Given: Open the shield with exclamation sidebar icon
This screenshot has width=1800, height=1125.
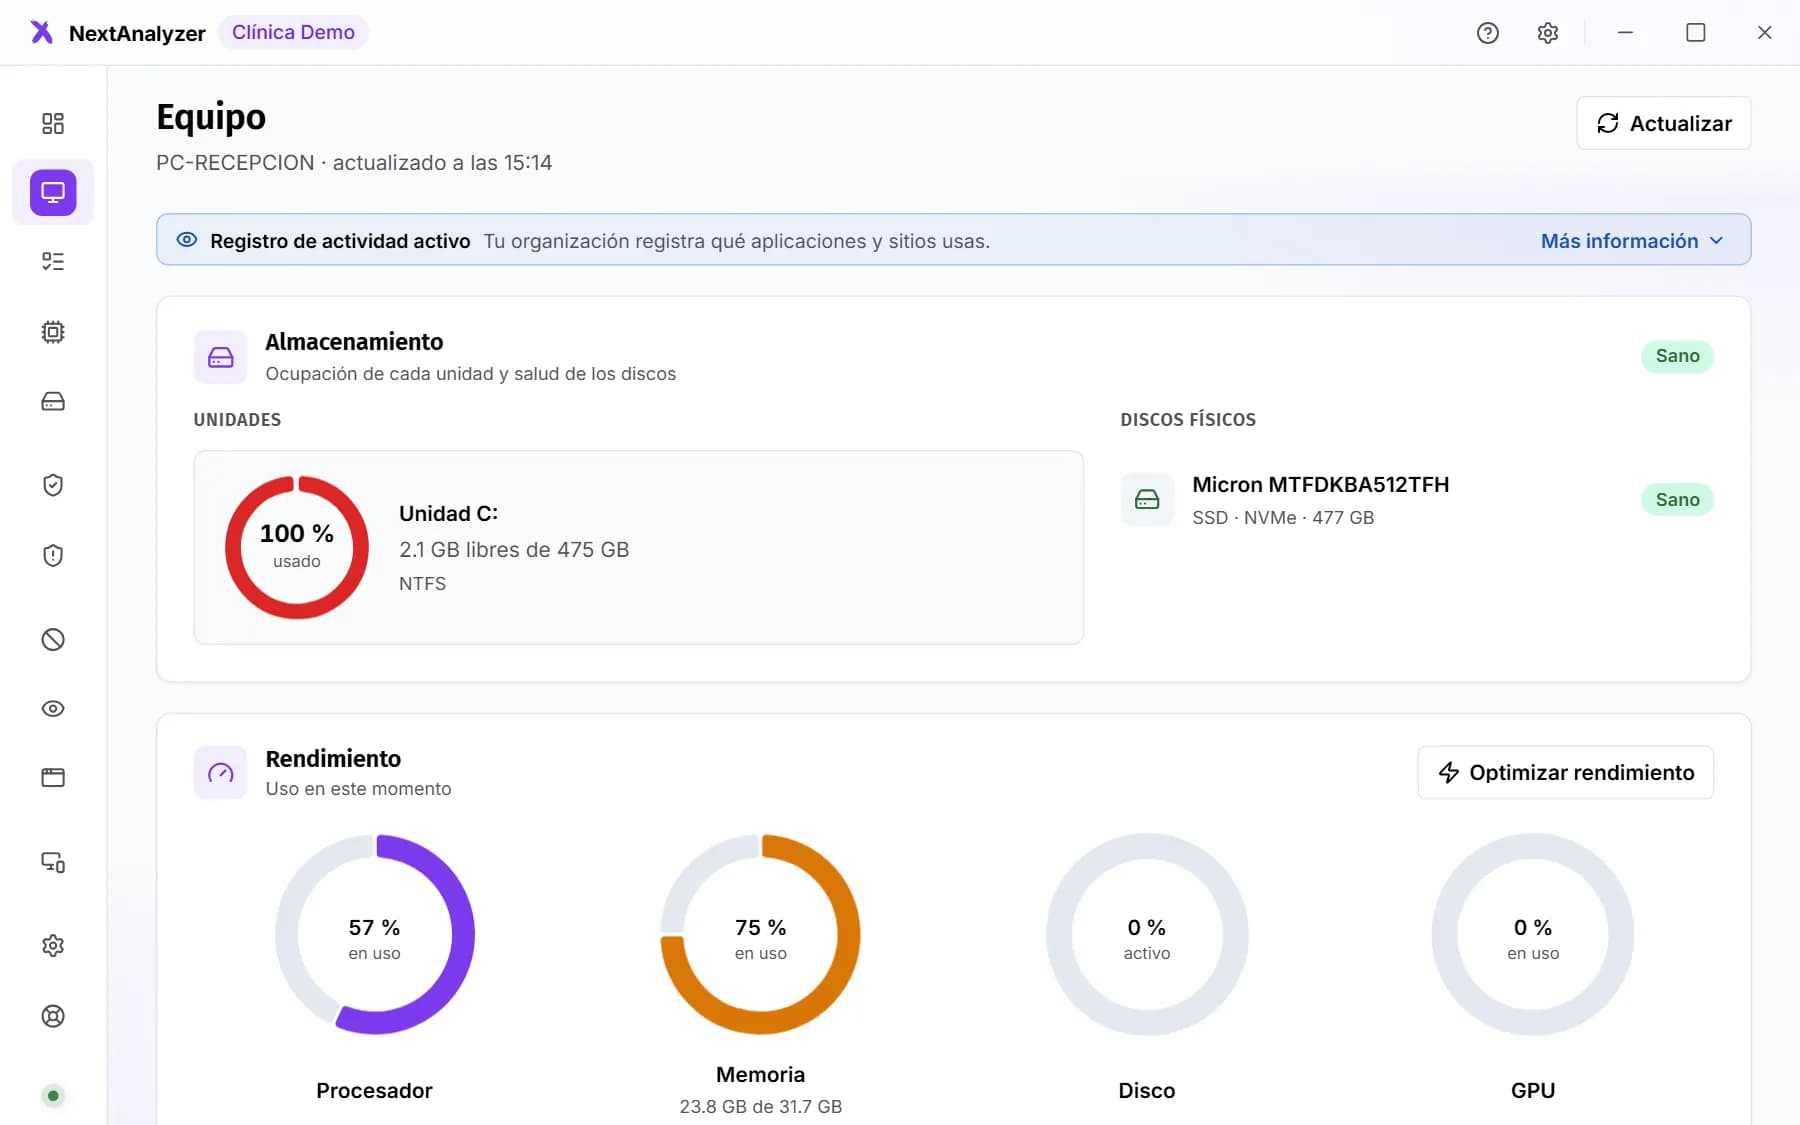Looking at the screenshot, I should click(53, 555).
